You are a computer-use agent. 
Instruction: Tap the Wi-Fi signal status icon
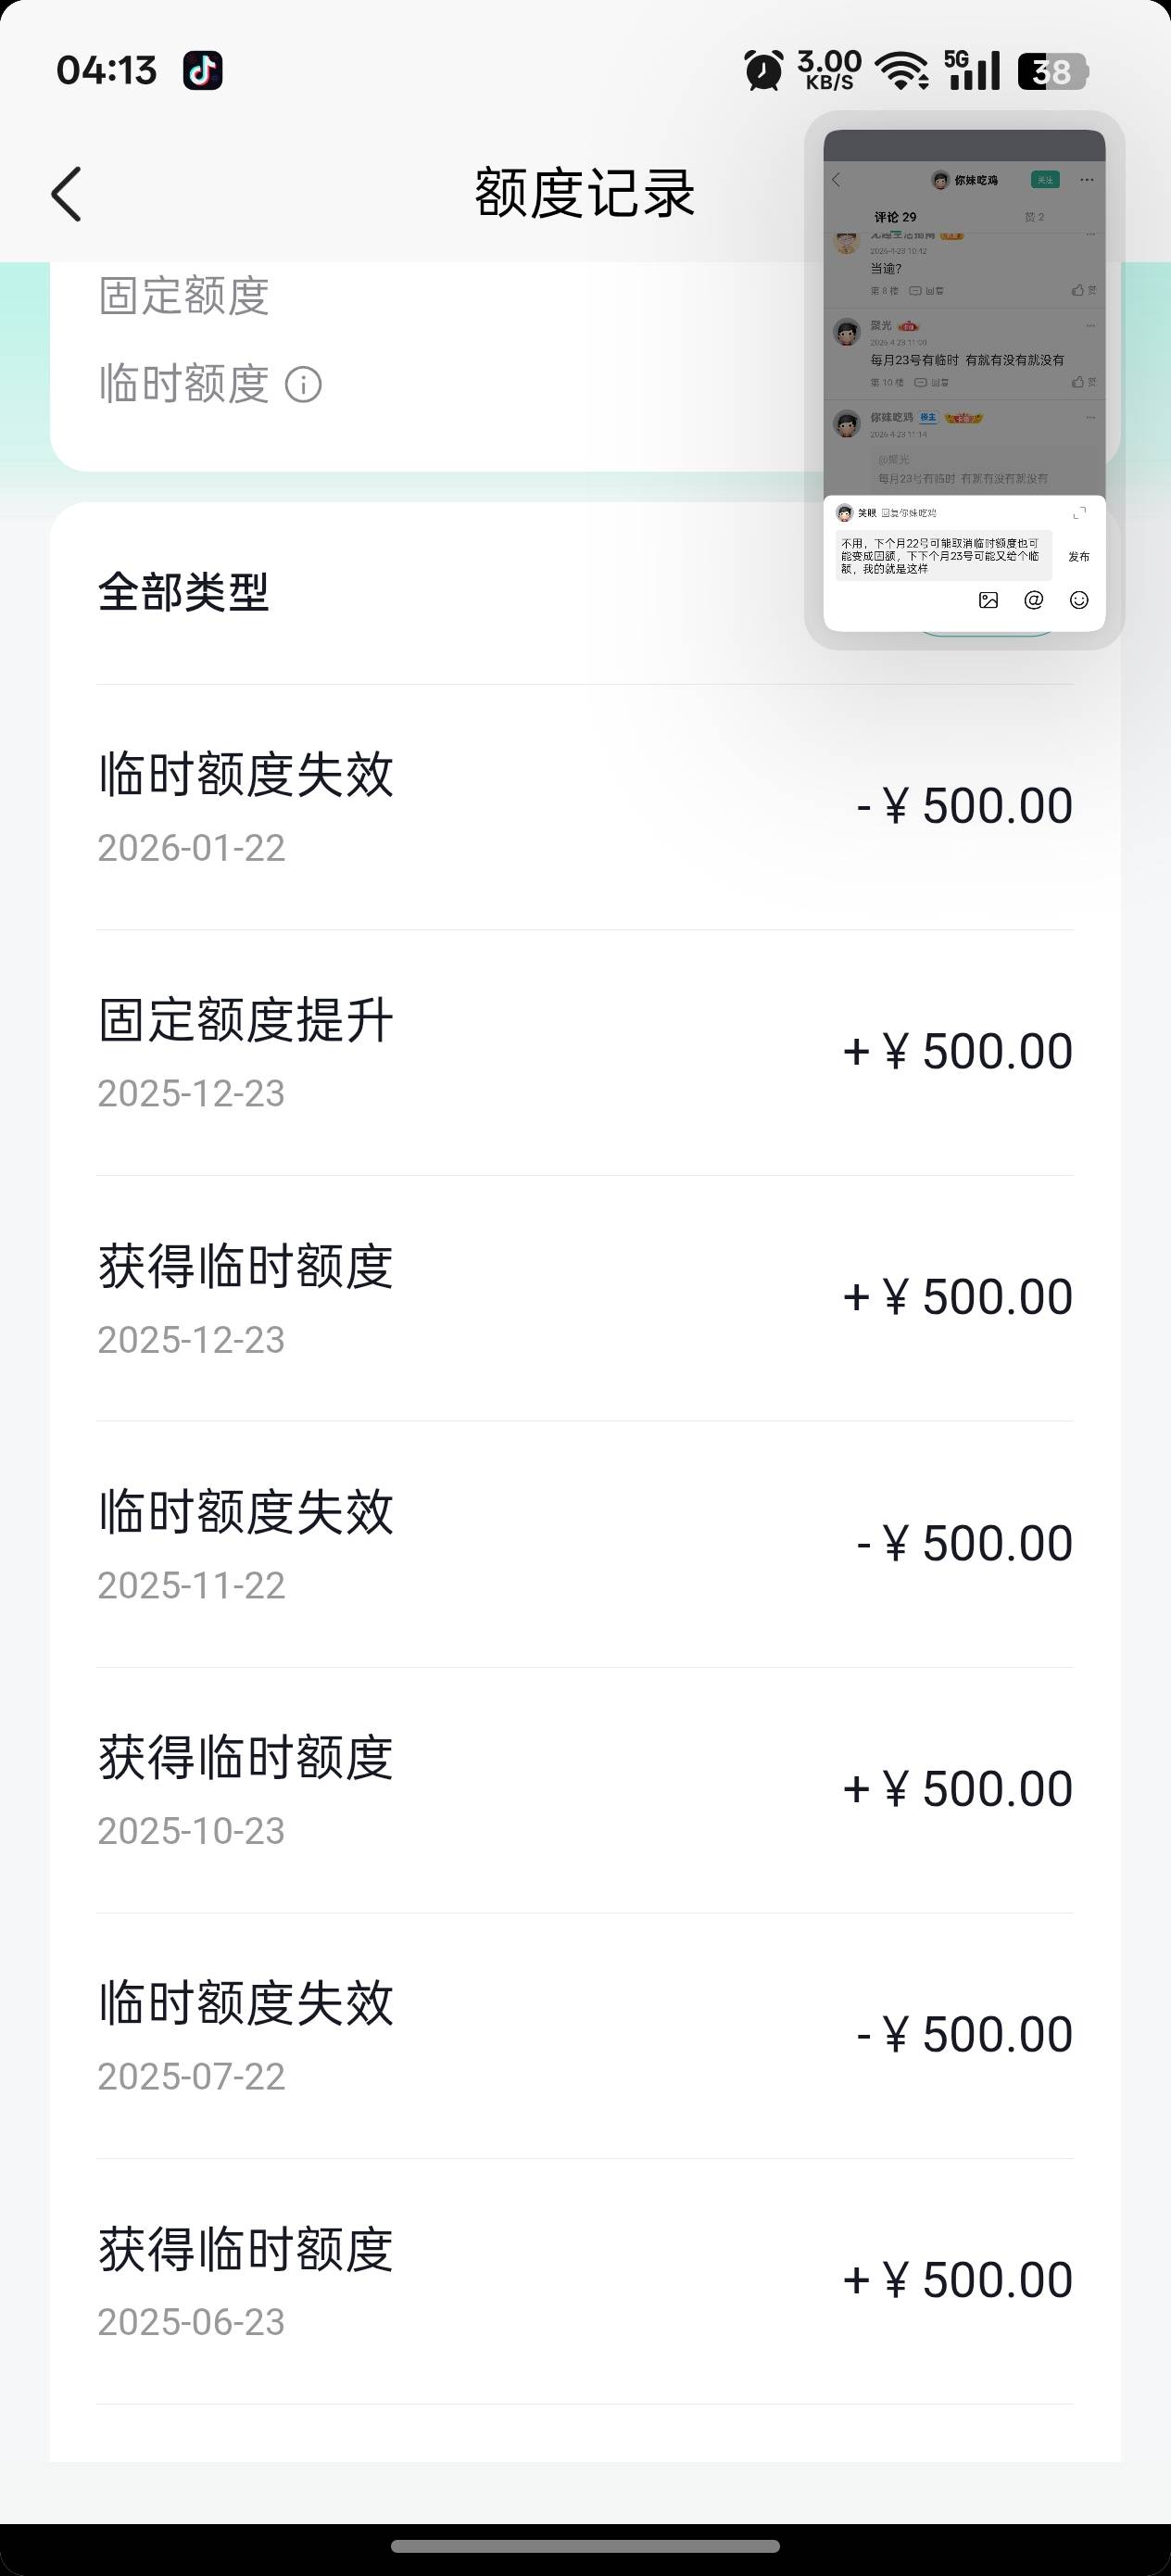pos(901,71)
